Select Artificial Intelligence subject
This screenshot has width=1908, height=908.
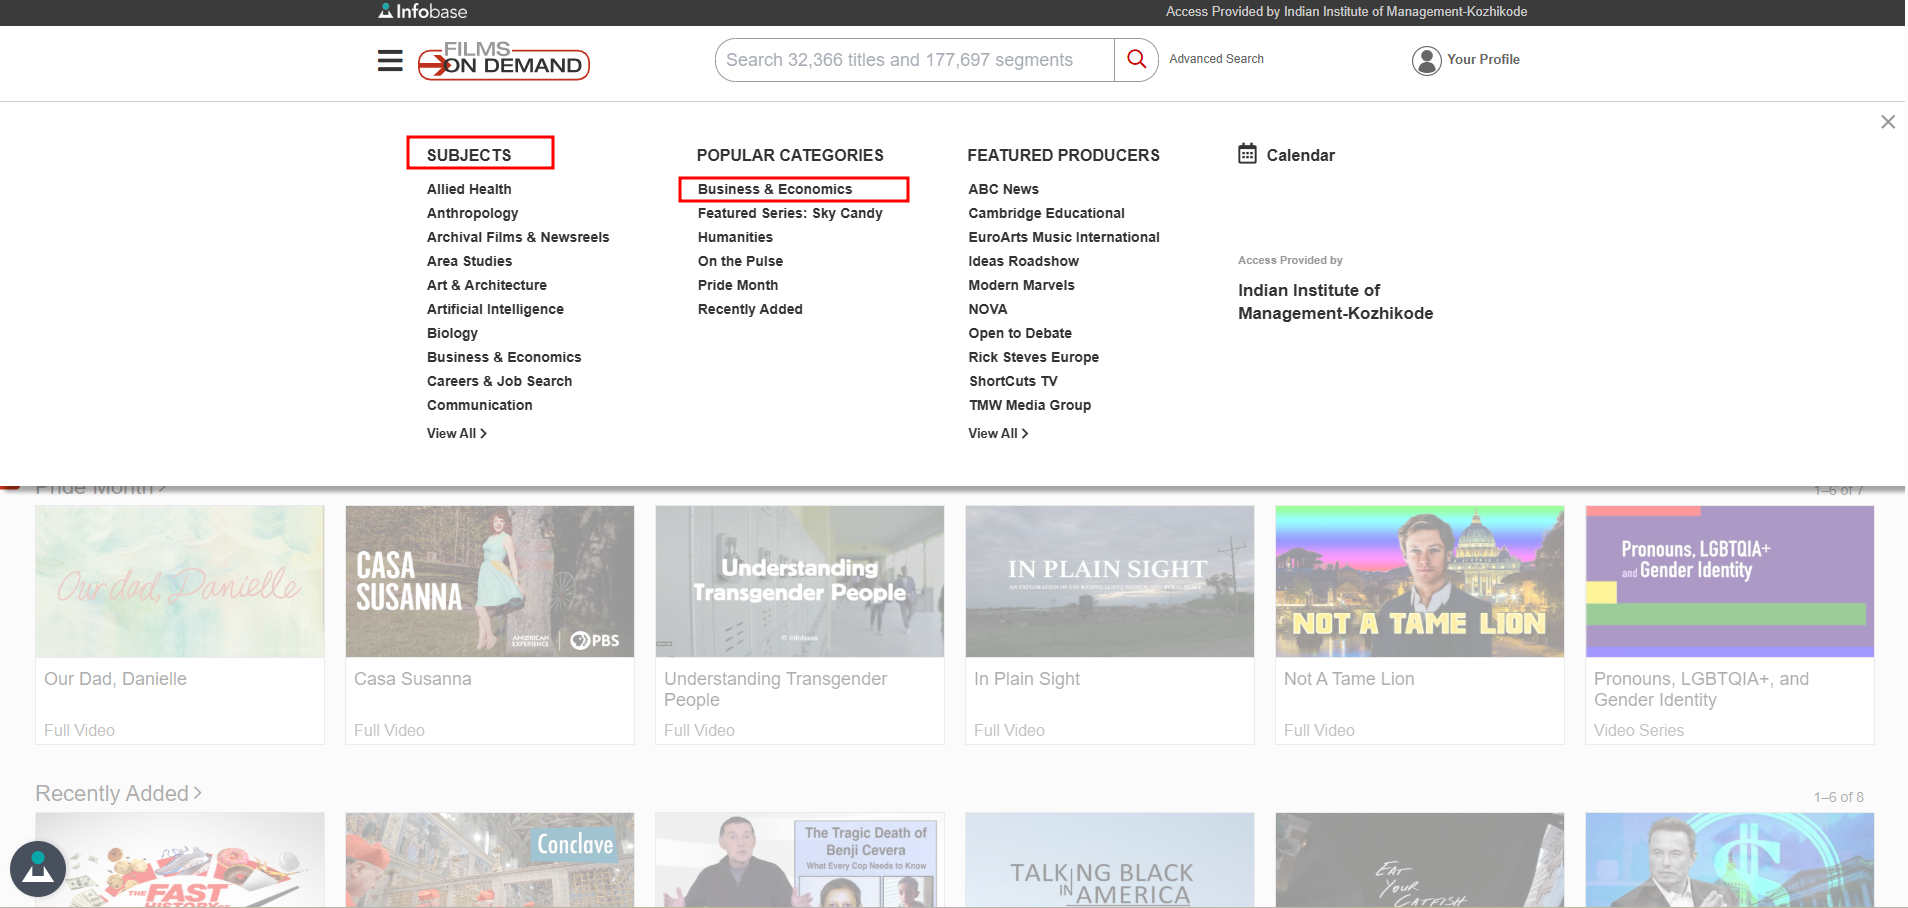tap(495, 309)
